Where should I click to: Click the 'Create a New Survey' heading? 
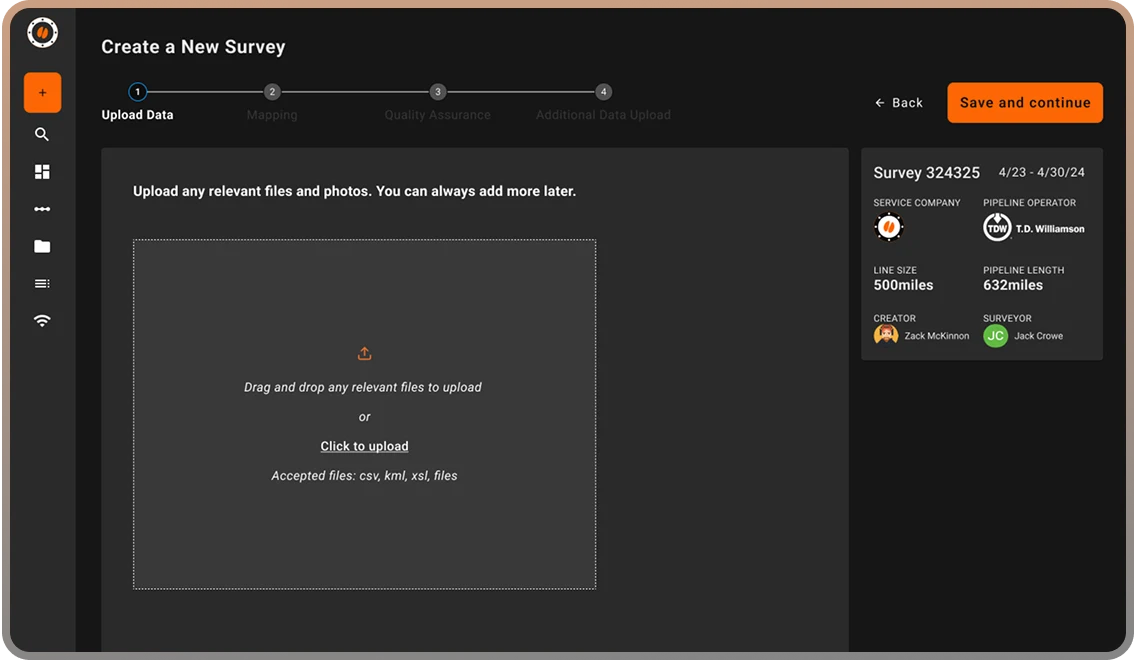coord(193,47)
